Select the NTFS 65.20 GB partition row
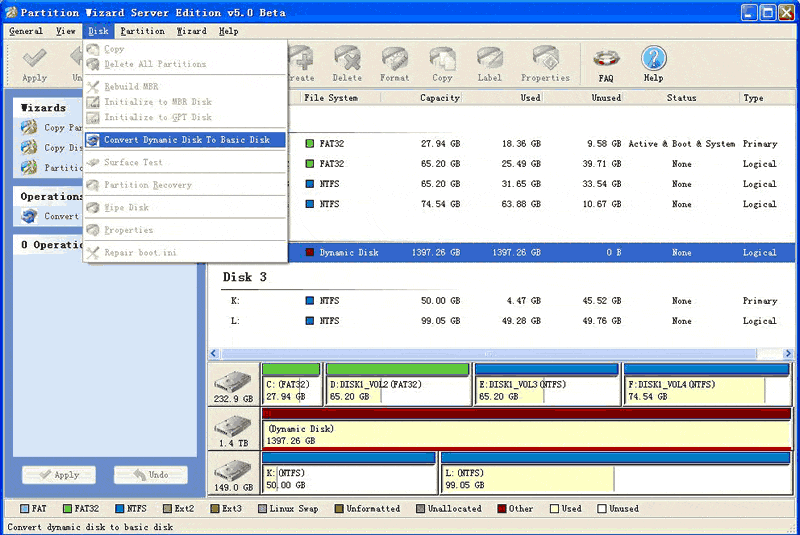Viewport: 800px width, 535px height. point(541,184)
